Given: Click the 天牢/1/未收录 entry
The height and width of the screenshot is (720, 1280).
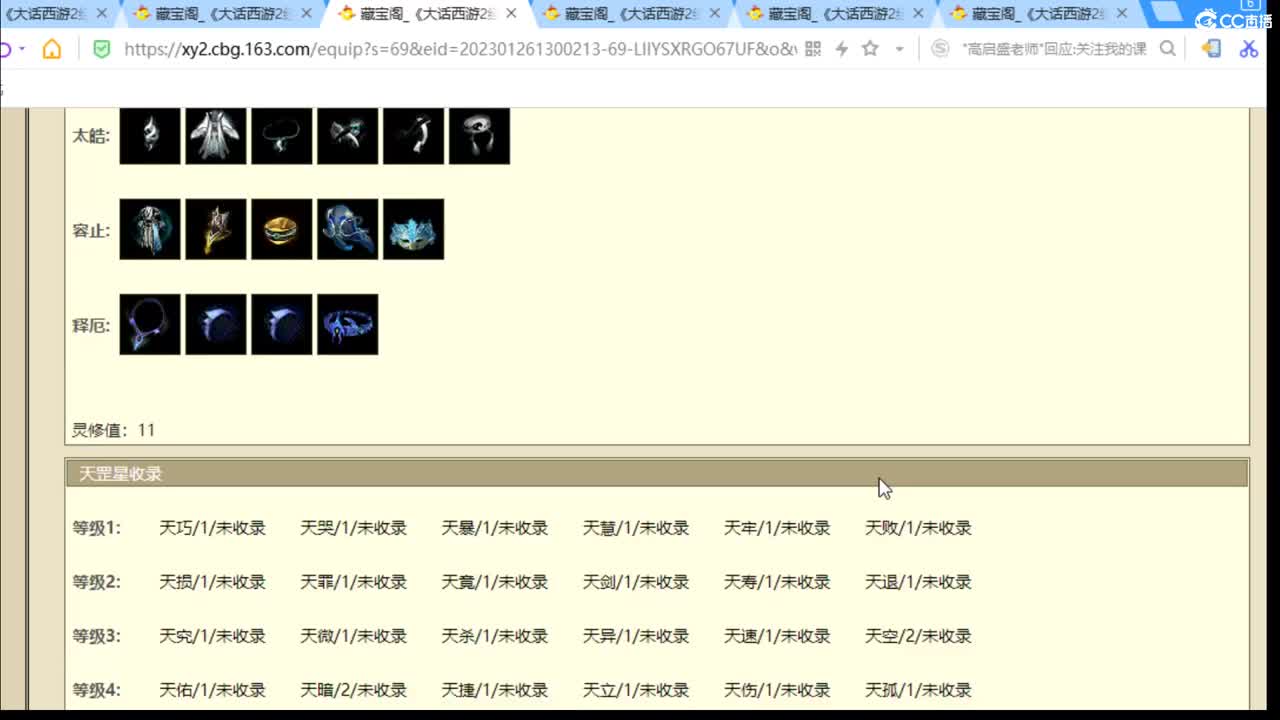Looking at the screenshot, I should (777, 528).
